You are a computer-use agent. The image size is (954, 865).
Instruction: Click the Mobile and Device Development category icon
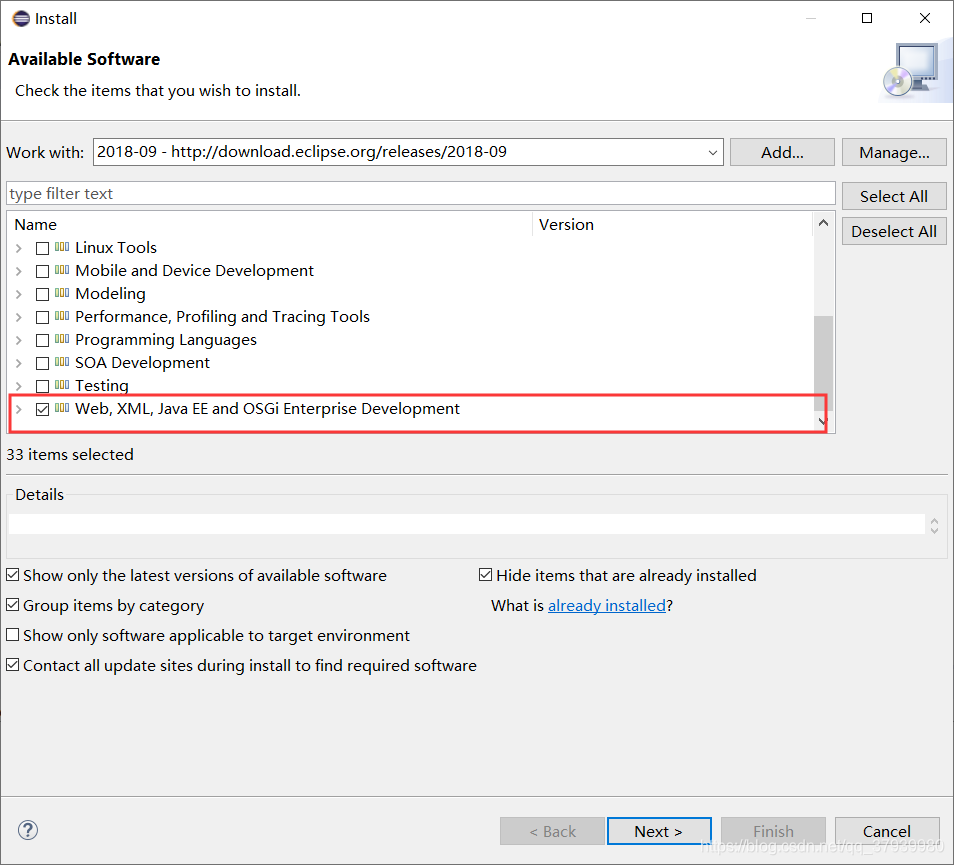click(62, 270)
